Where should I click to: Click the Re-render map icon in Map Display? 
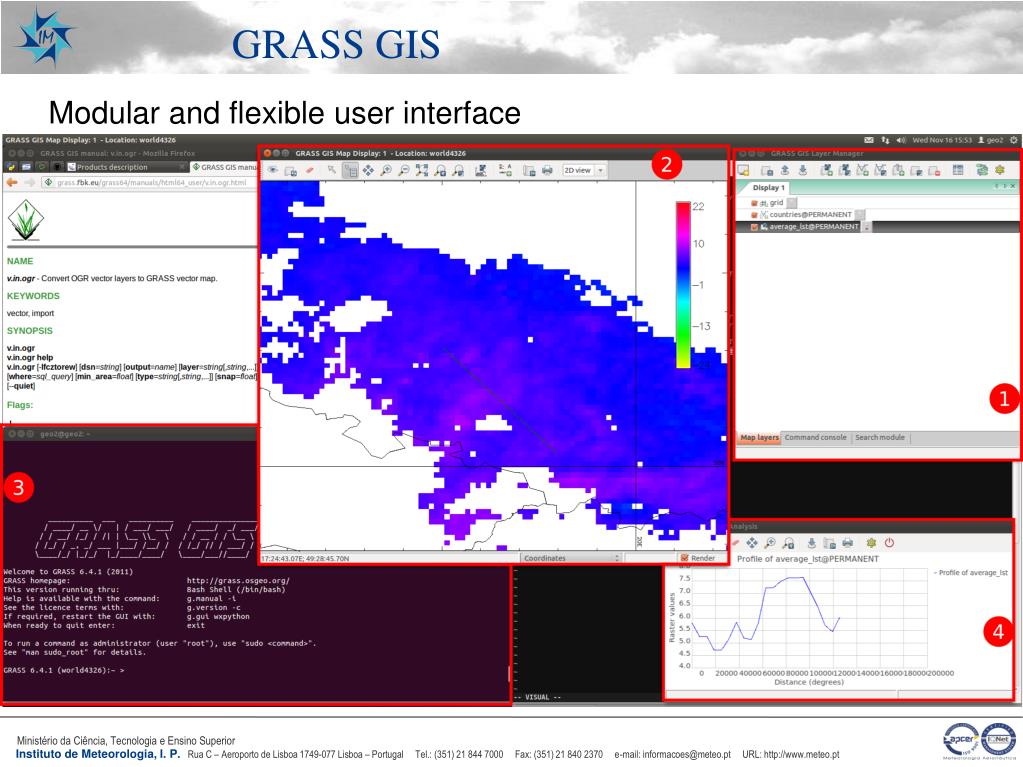coord(291,171)
